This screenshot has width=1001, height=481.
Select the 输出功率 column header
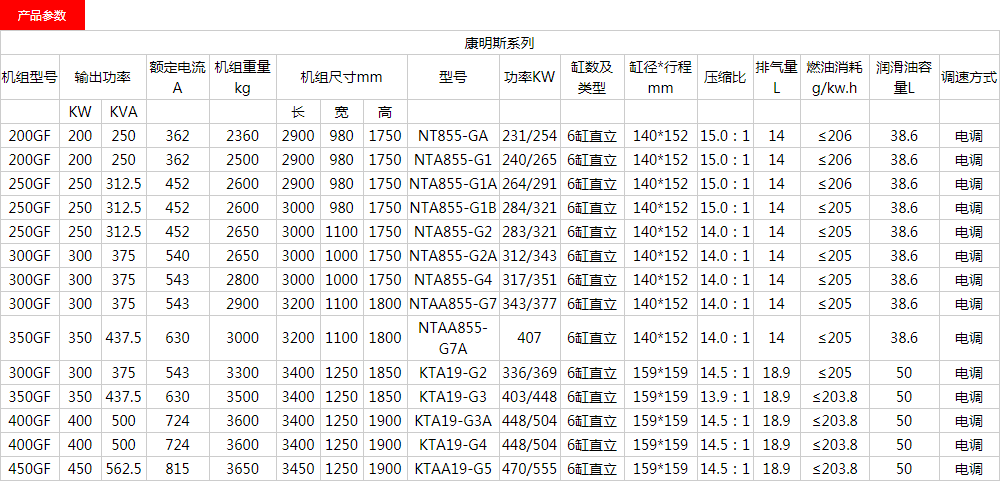(103, 78)
